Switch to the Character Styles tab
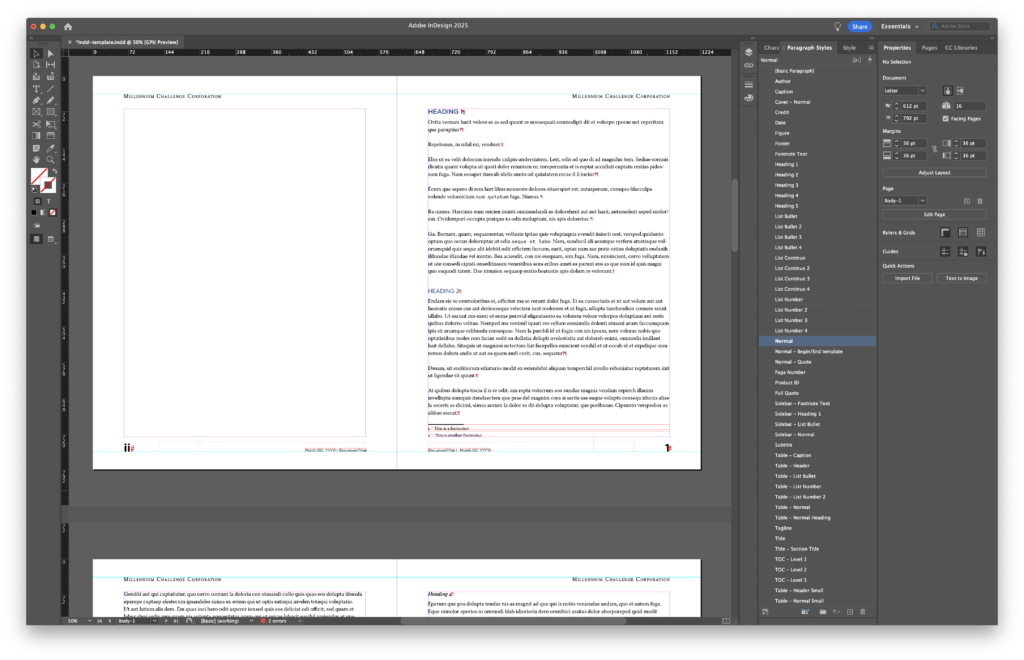Image resolution: width=1024 pixels, height=660 pixels. point(771,48)
